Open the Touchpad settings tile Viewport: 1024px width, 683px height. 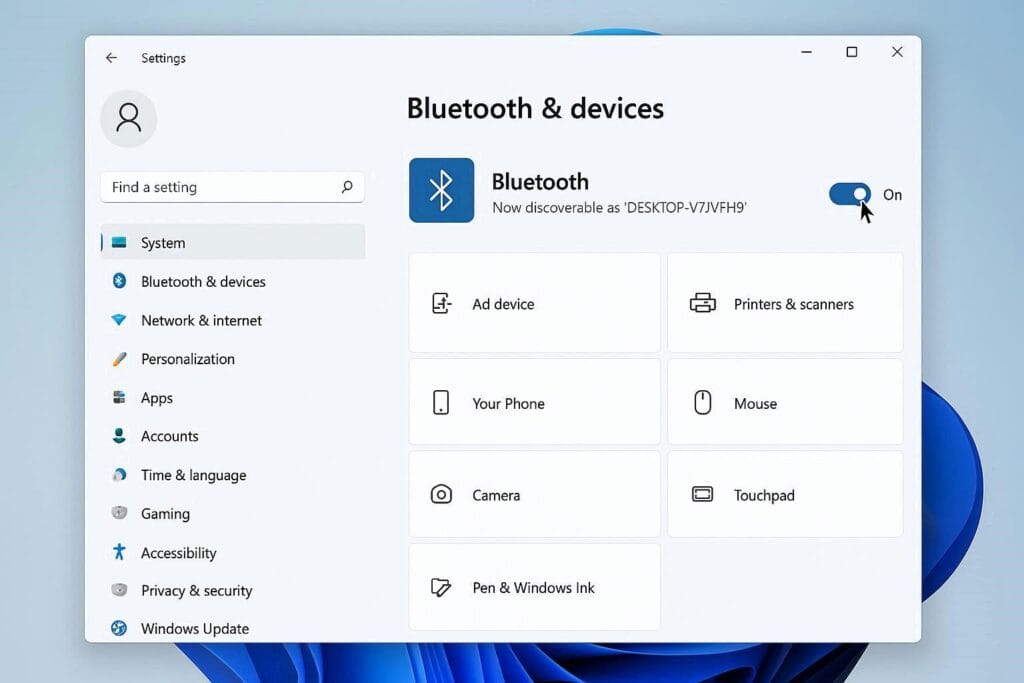point(785,495)
